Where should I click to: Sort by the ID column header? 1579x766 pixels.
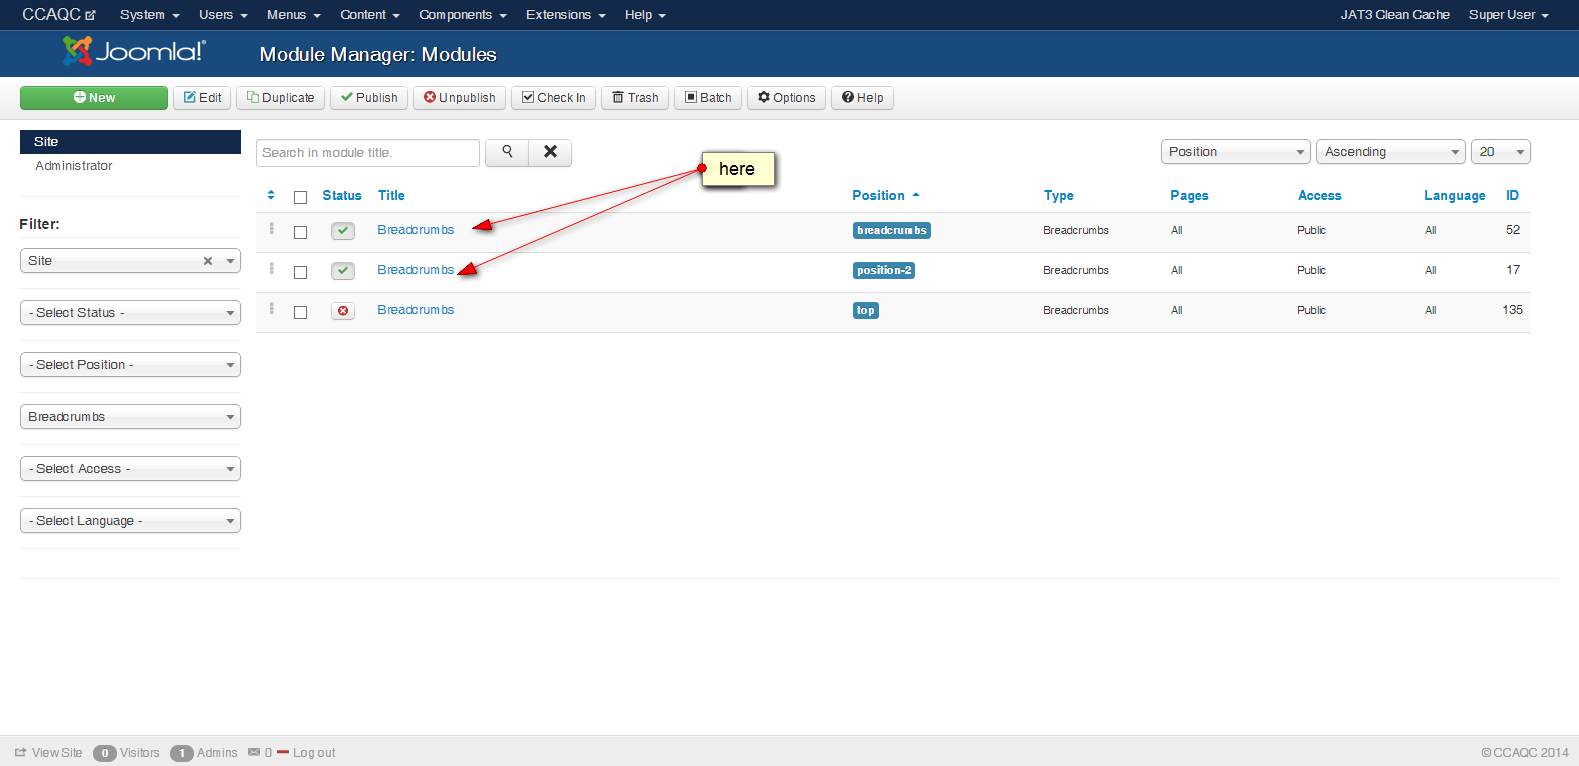[1513, 196]
